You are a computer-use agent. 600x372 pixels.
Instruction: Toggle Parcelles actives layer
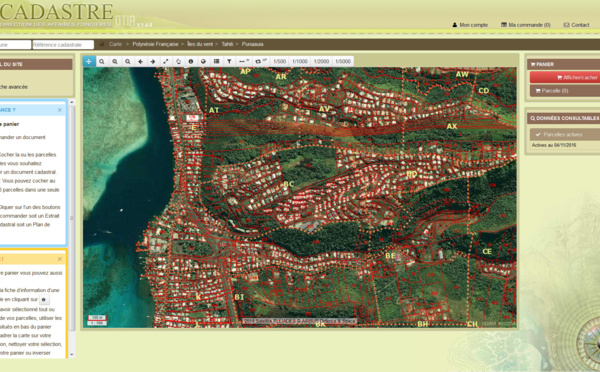[565, 134]
